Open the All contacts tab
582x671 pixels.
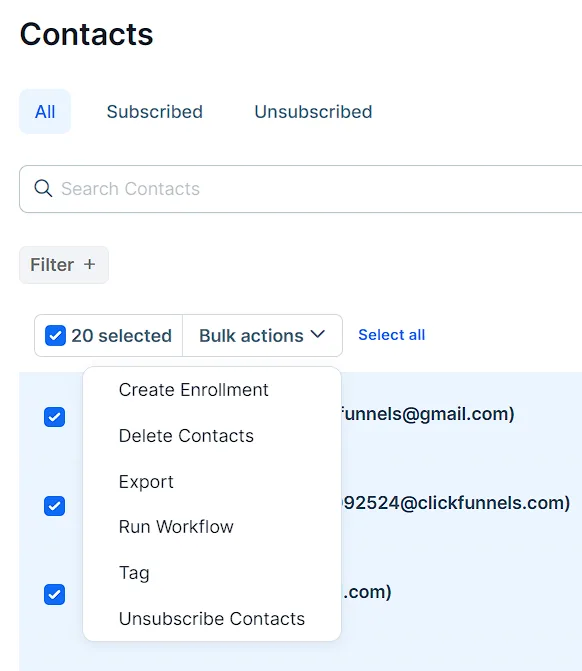tap(45, 112)
